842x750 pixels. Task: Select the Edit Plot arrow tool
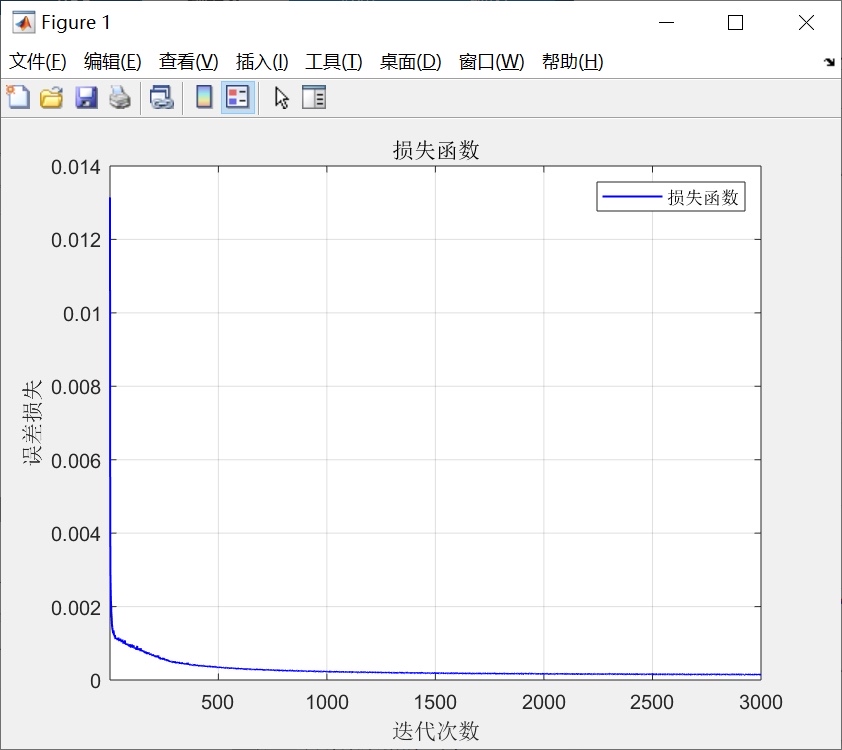(280, 97)
